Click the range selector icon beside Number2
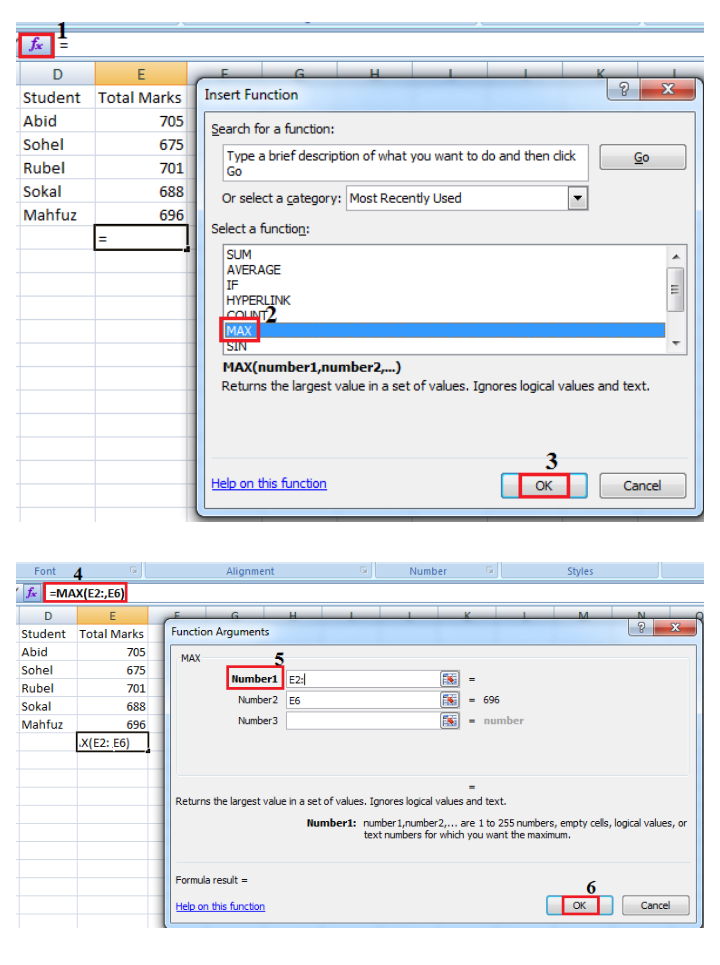 pos(450,700)
